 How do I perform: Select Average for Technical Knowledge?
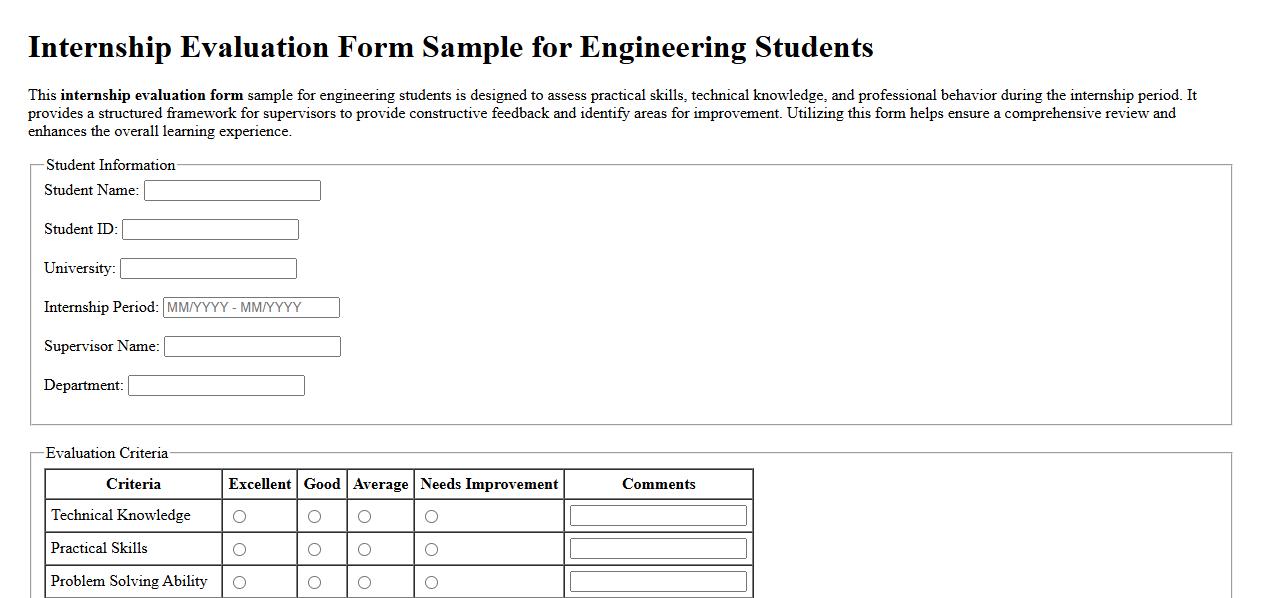point(366,515)
